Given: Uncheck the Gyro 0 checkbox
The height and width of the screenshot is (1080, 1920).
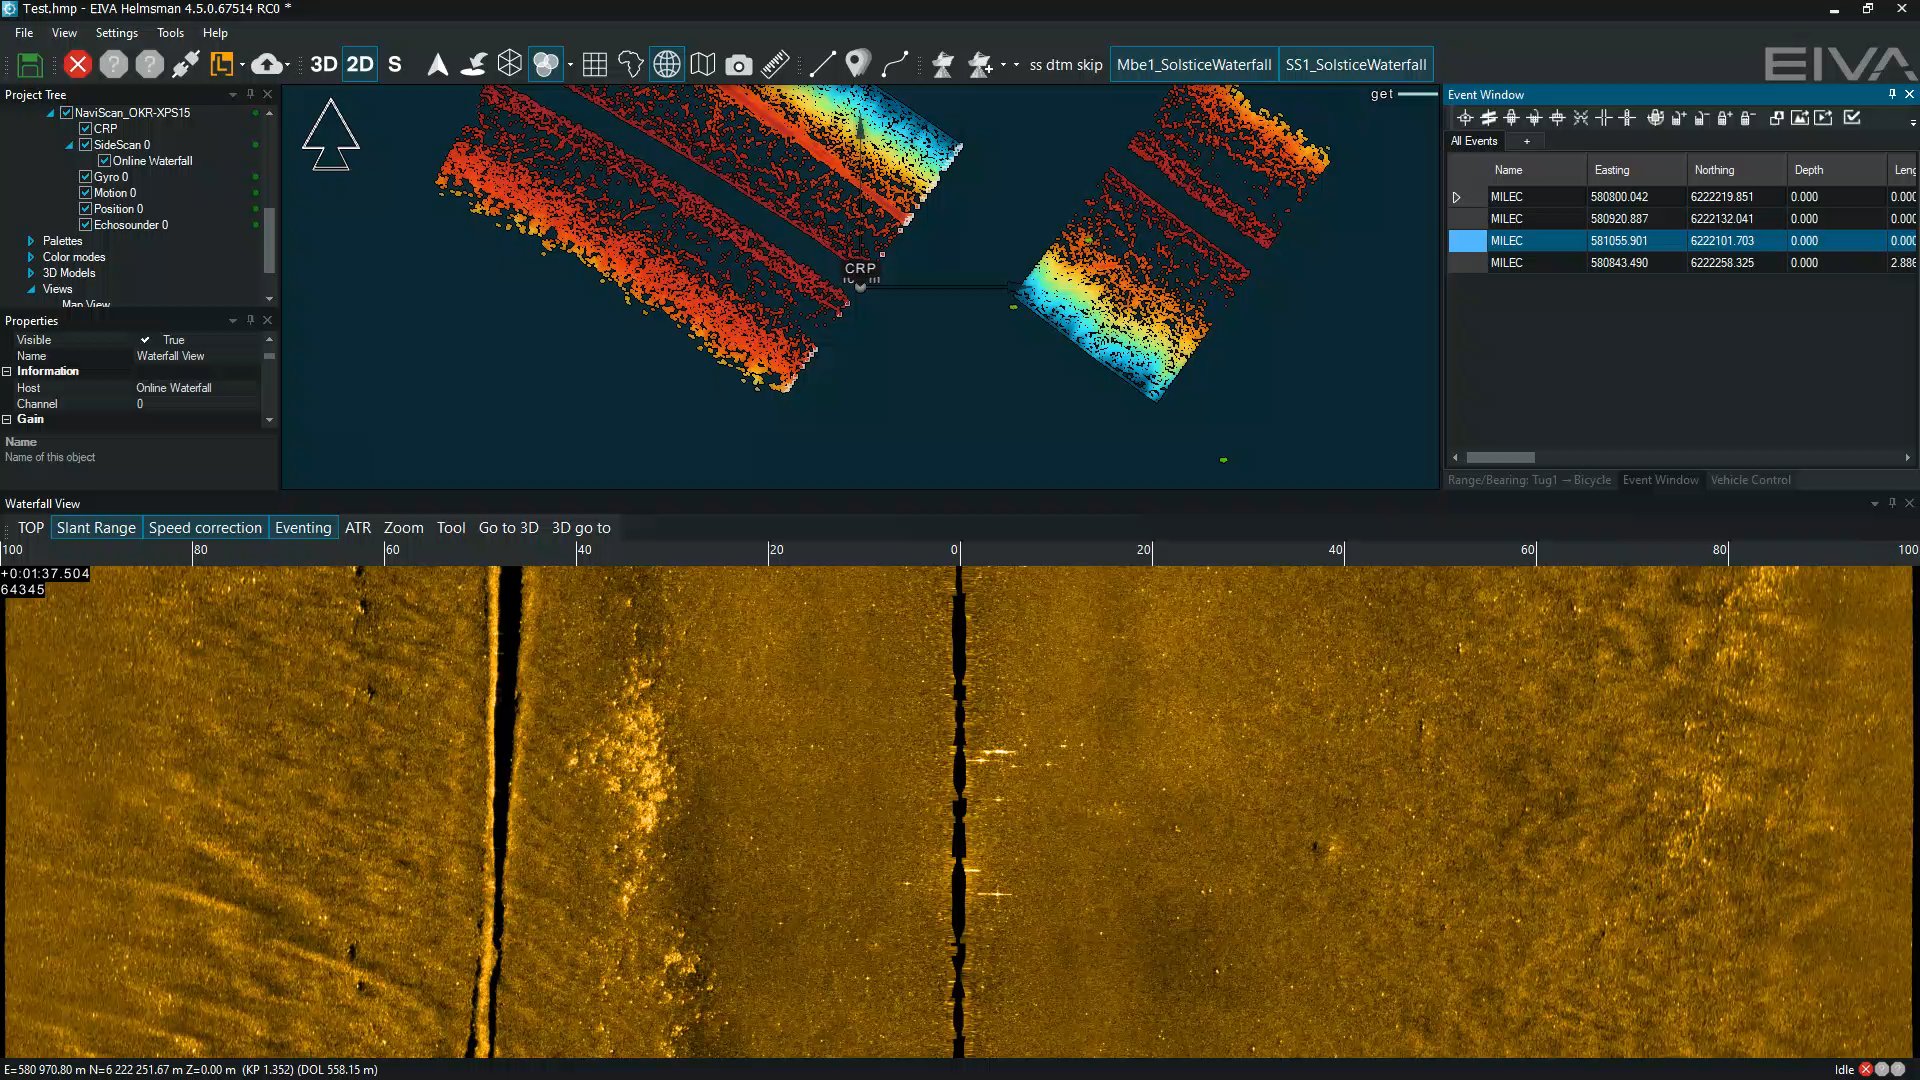Looking at the screenshot, I should 86,177.
